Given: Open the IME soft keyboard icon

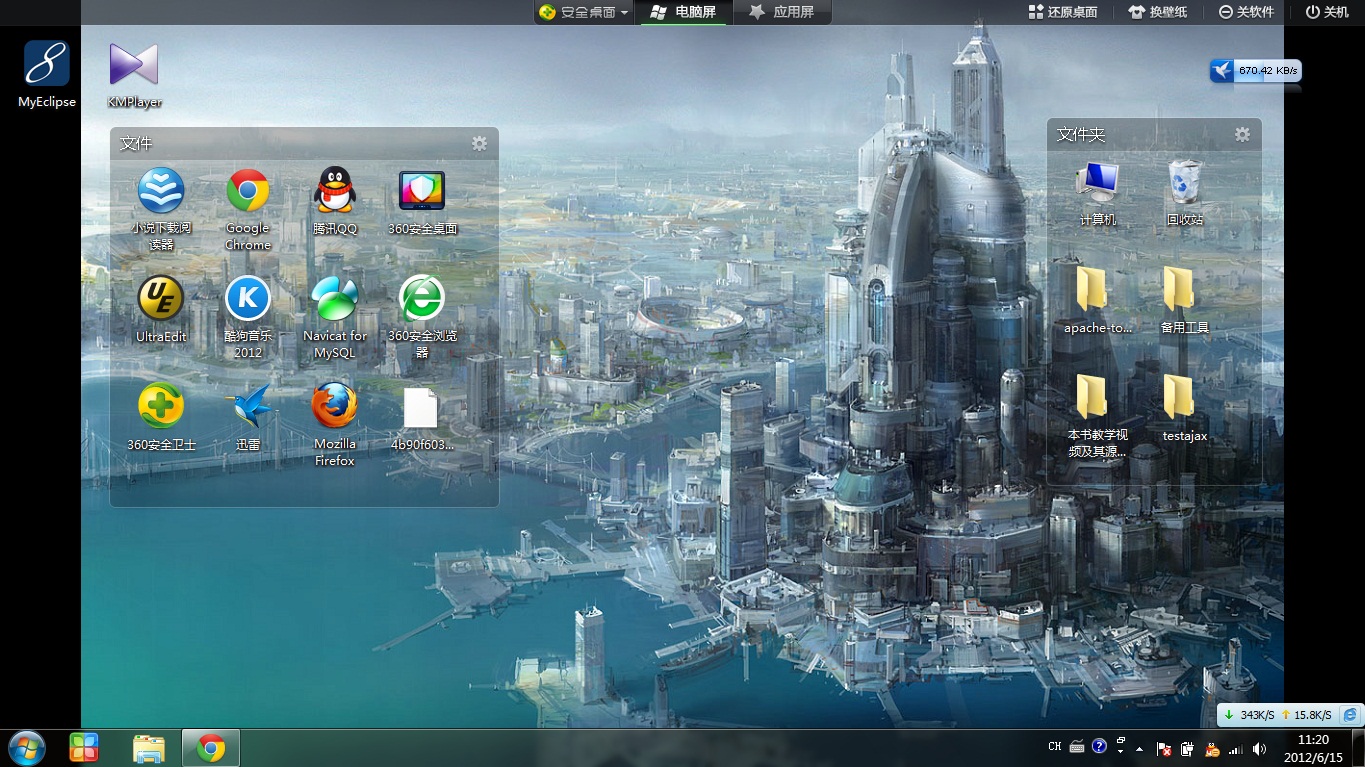Looking at the screenshot, I should (x=1077, y=747).
